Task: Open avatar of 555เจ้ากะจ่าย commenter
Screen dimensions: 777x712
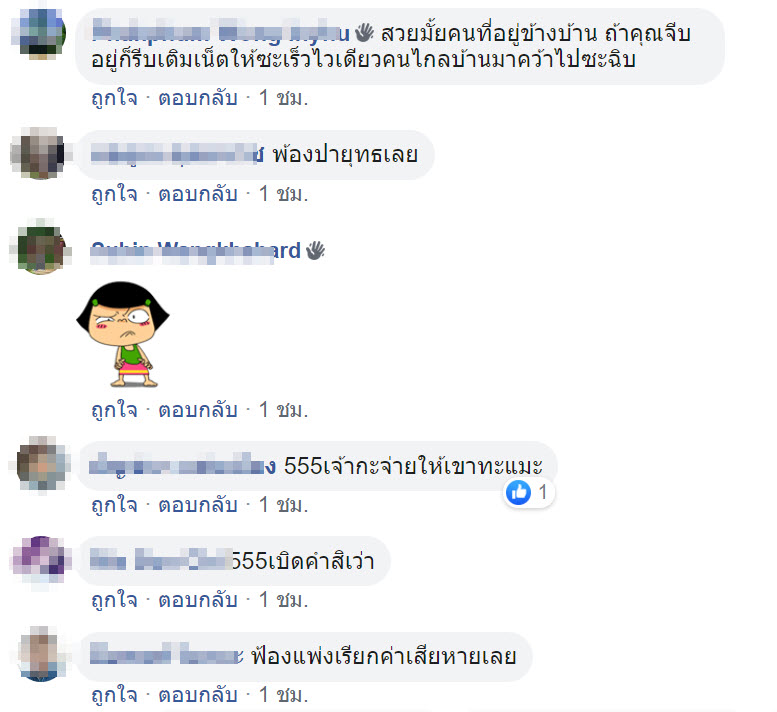Action: (41, 464)
